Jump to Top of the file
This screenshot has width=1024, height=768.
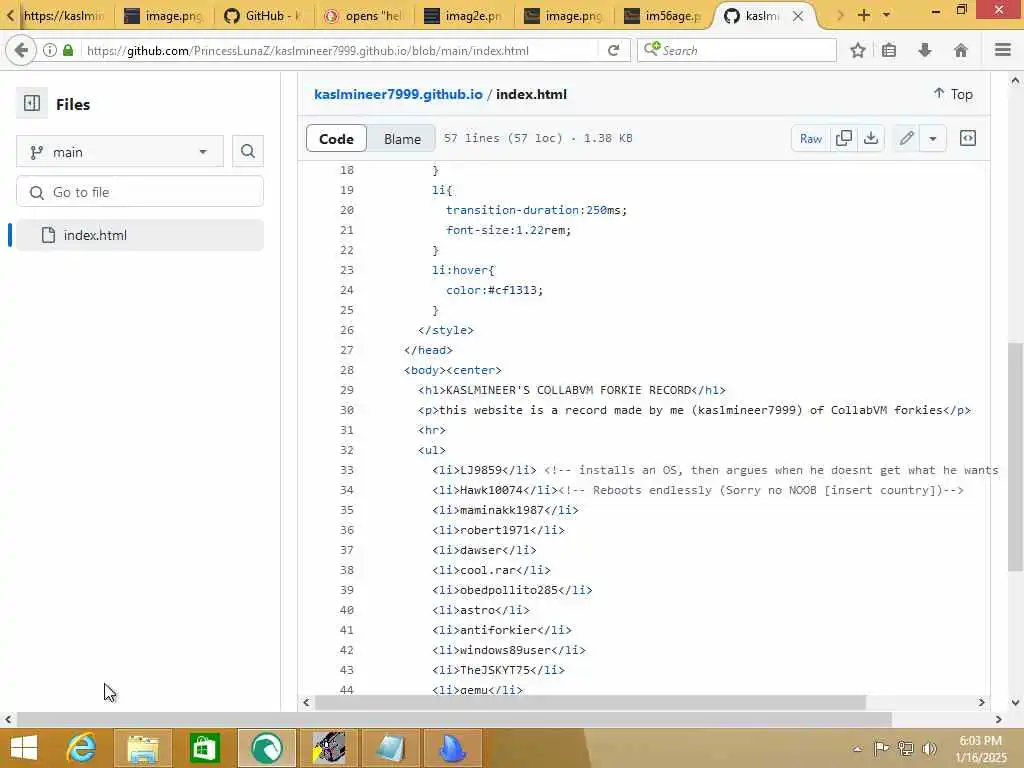tap(953, 94)
